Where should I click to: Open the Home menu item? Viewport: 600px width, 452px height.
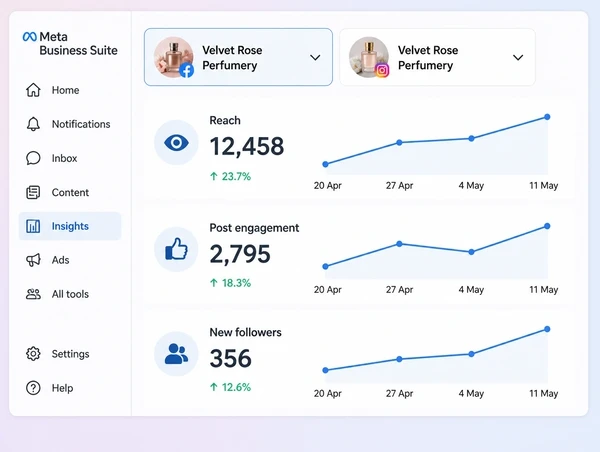point(70,90)
